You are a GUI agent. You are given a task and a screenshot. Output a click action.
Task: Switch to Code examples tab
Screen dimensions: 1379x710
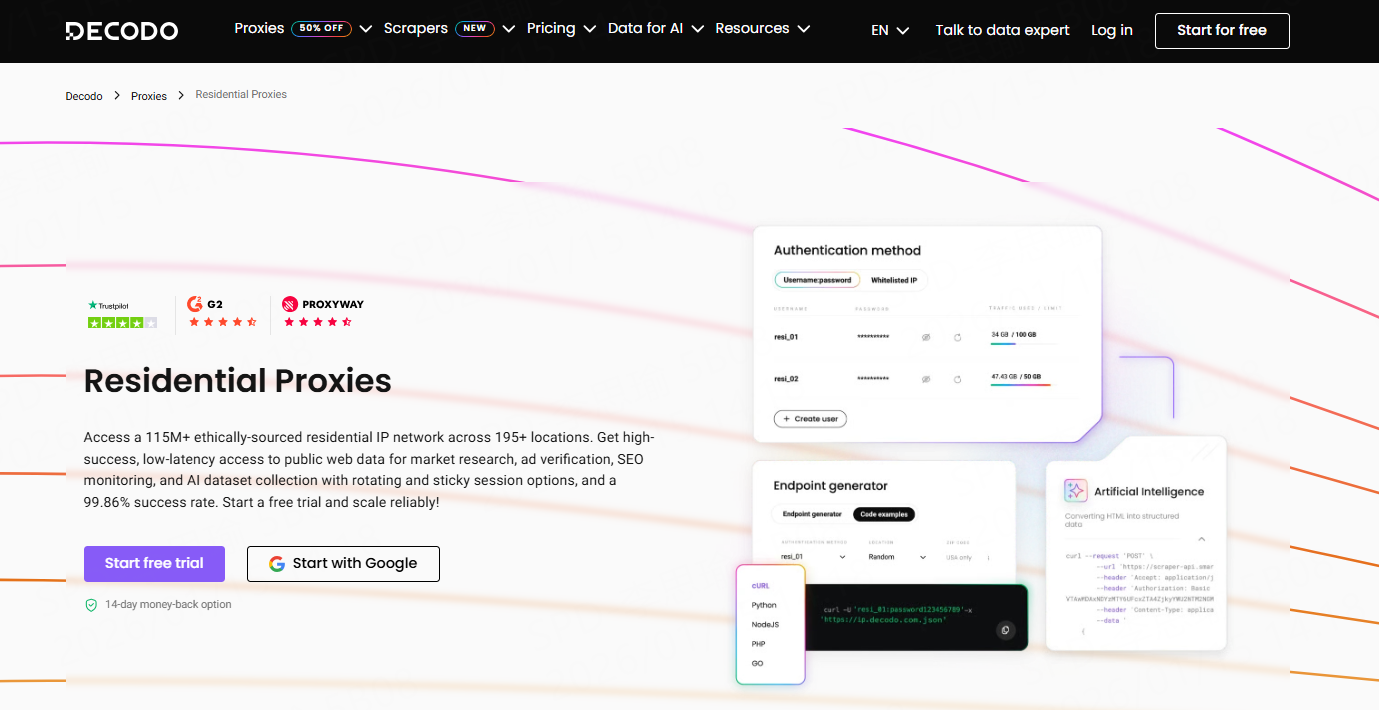883,514
